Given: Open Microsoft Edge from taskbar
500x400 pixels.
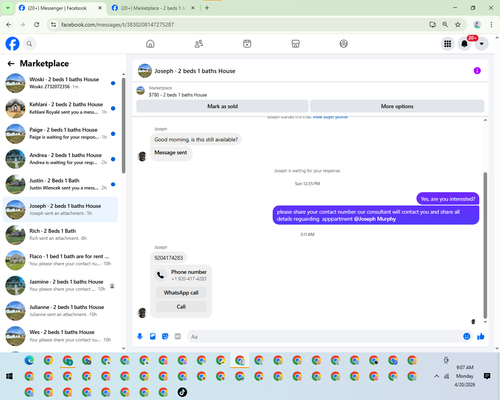Looking at the screenshot, I should click(29, 360).
